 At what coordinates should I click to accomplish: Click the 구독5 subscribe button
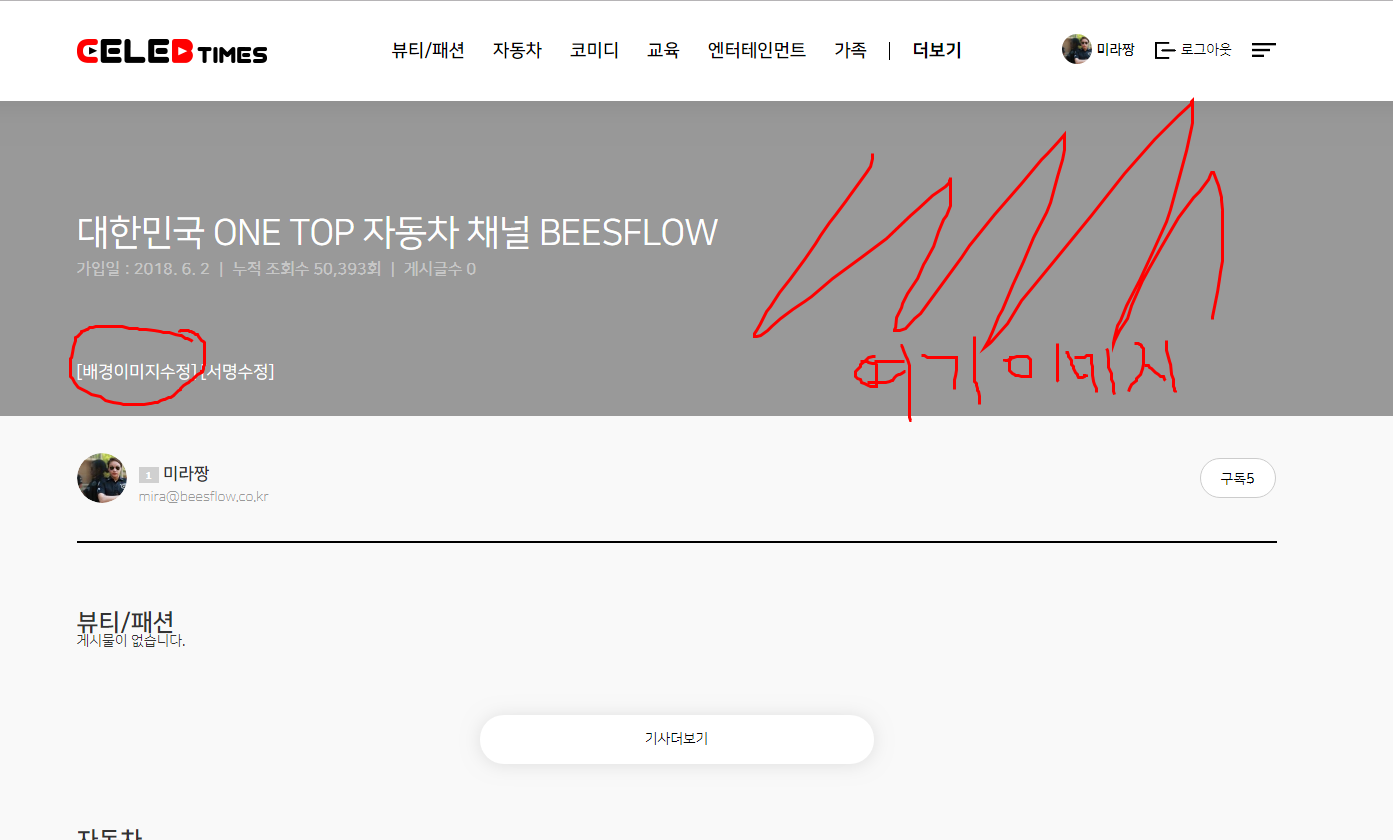pyautogui.click(x=1238, y=478)
